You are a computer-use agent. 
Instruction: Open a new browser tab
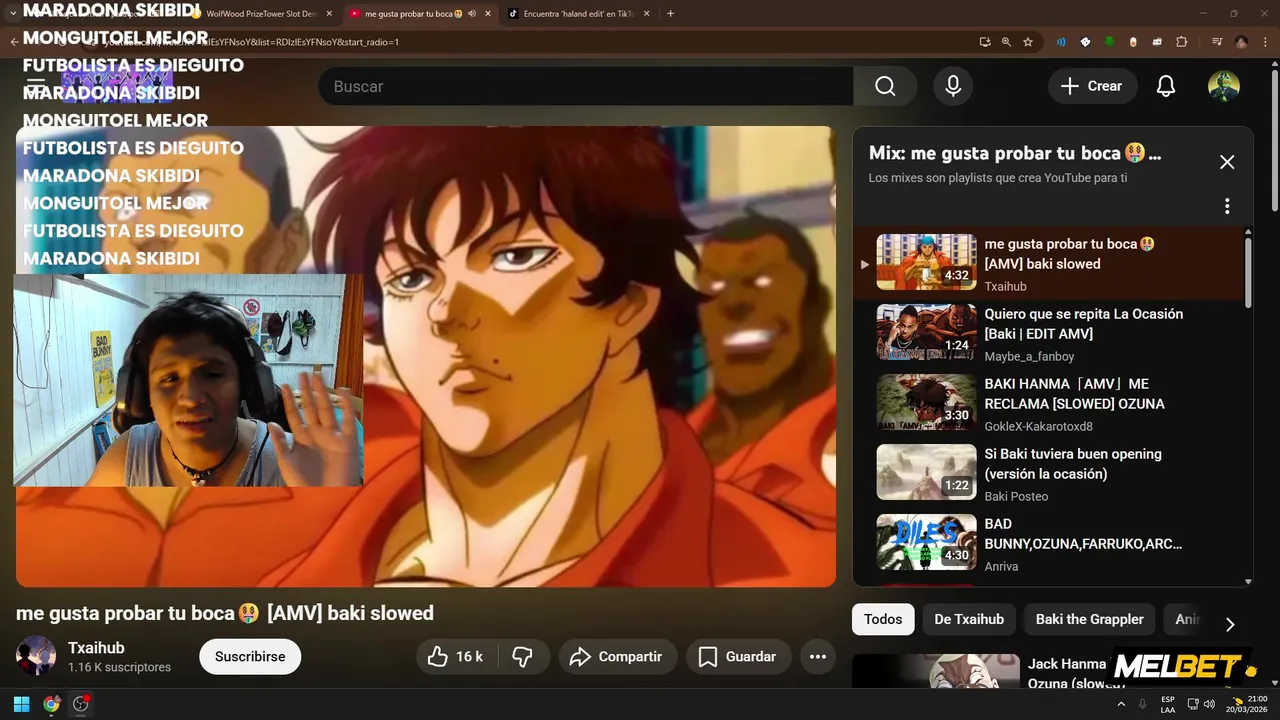coord(670,14)
